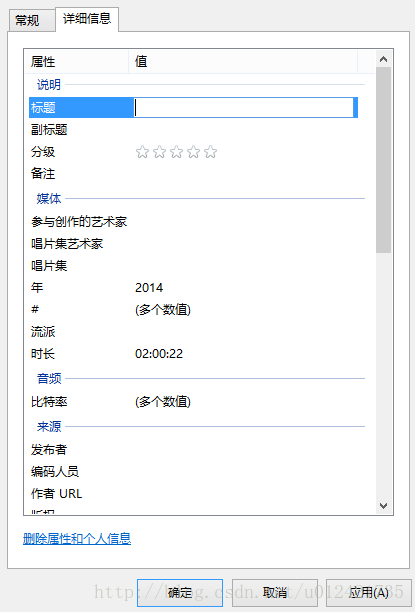Click the 媒体 group header
This screenshot has height=612, width=415.
click(49, 199)
